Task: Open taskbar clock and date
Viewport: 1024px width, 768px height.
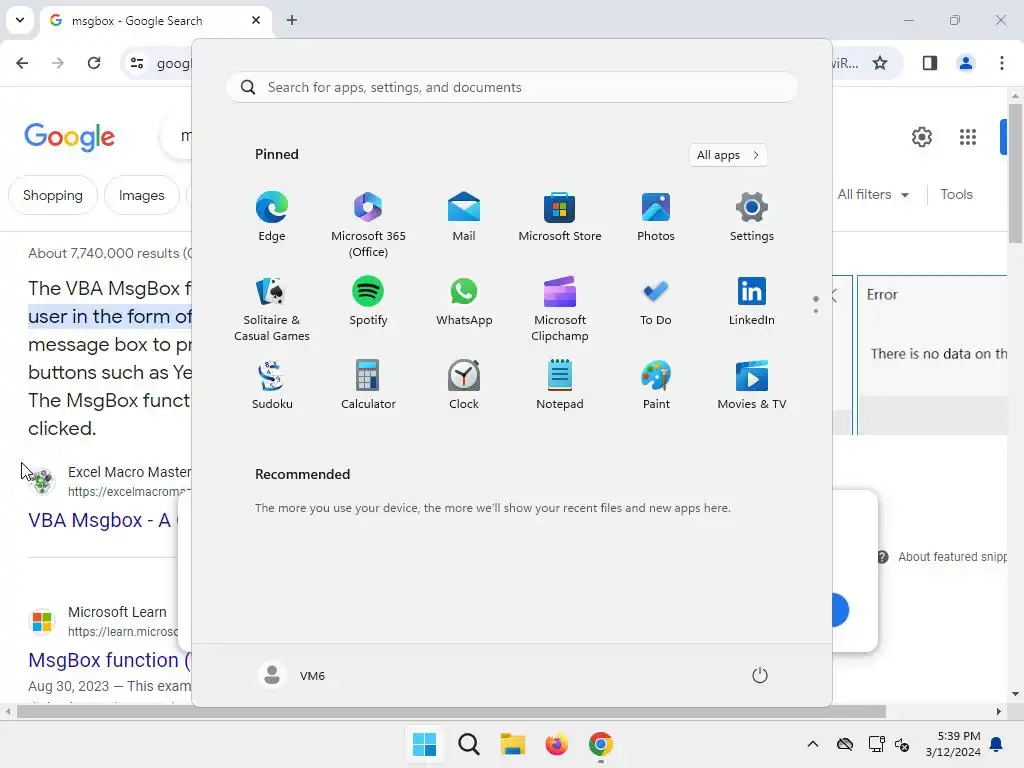Action: [953, 744]
